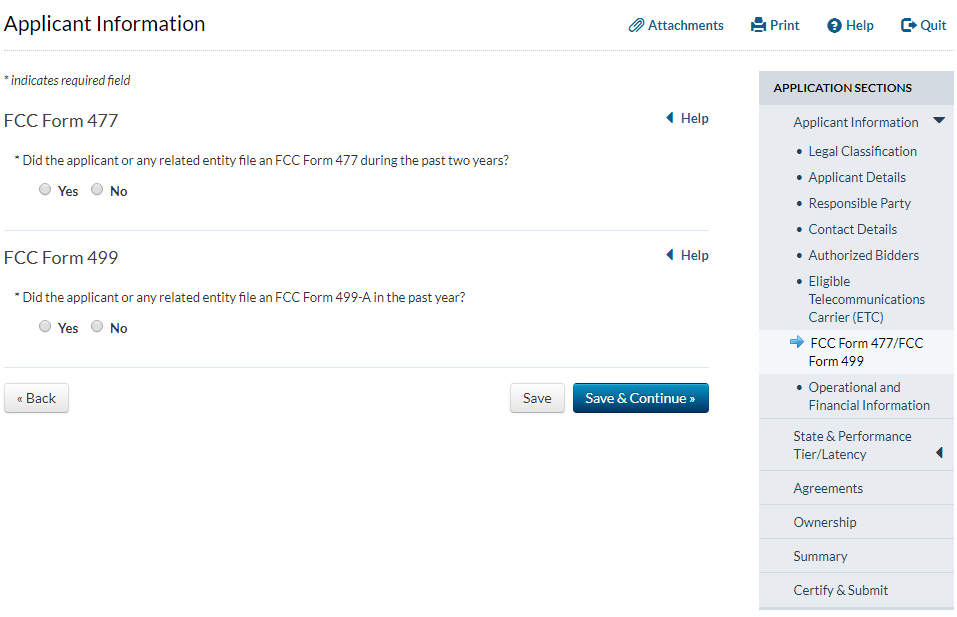
Task: Select Yes for FCC Form 477 question
Action: click(45, 190)
